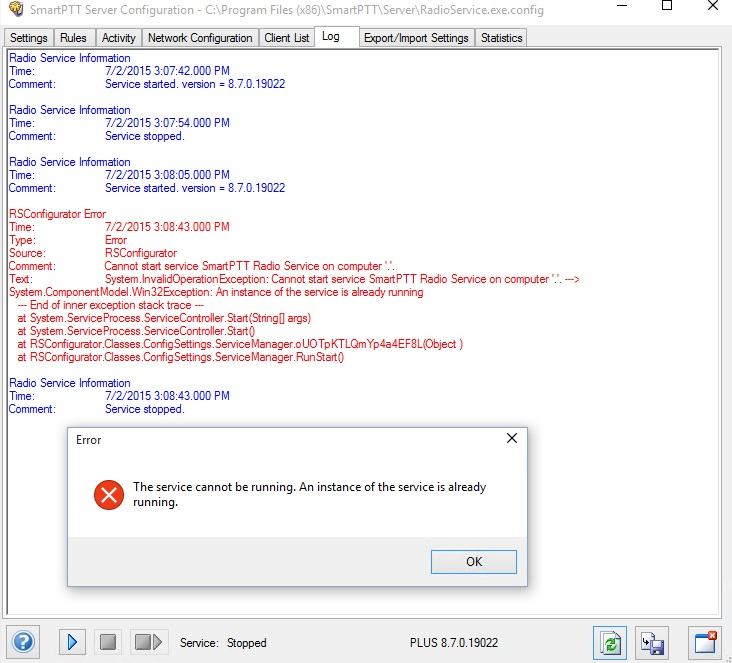732x663 pixels.
Task: Switch to the Statistics tab
Action: click(x=501, y=38)
